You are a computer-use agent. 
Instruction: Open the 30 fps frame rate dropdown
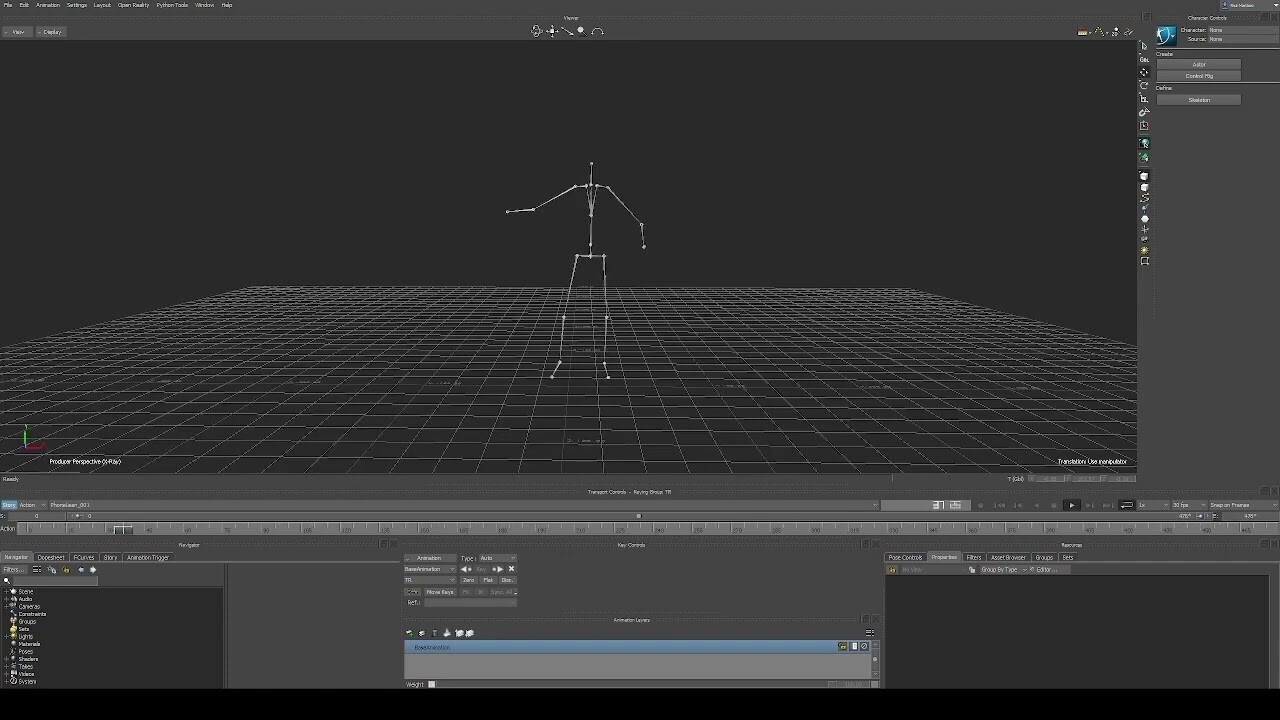coord(1185,505)
